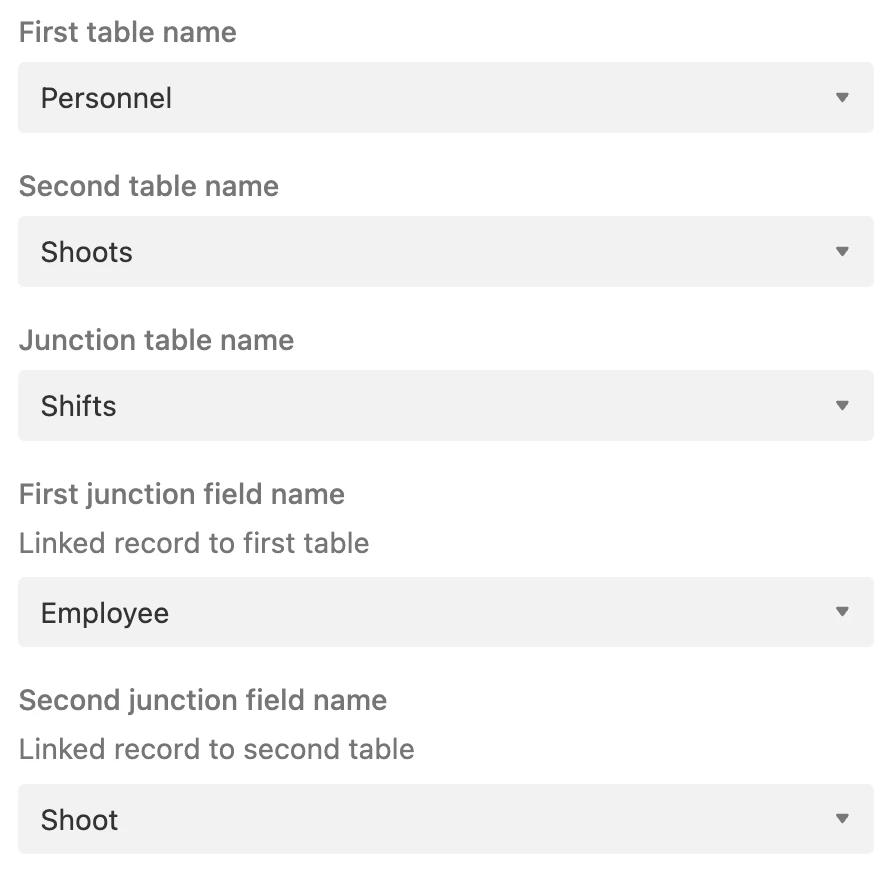Click the arrow icon next to Shifts

842,406
